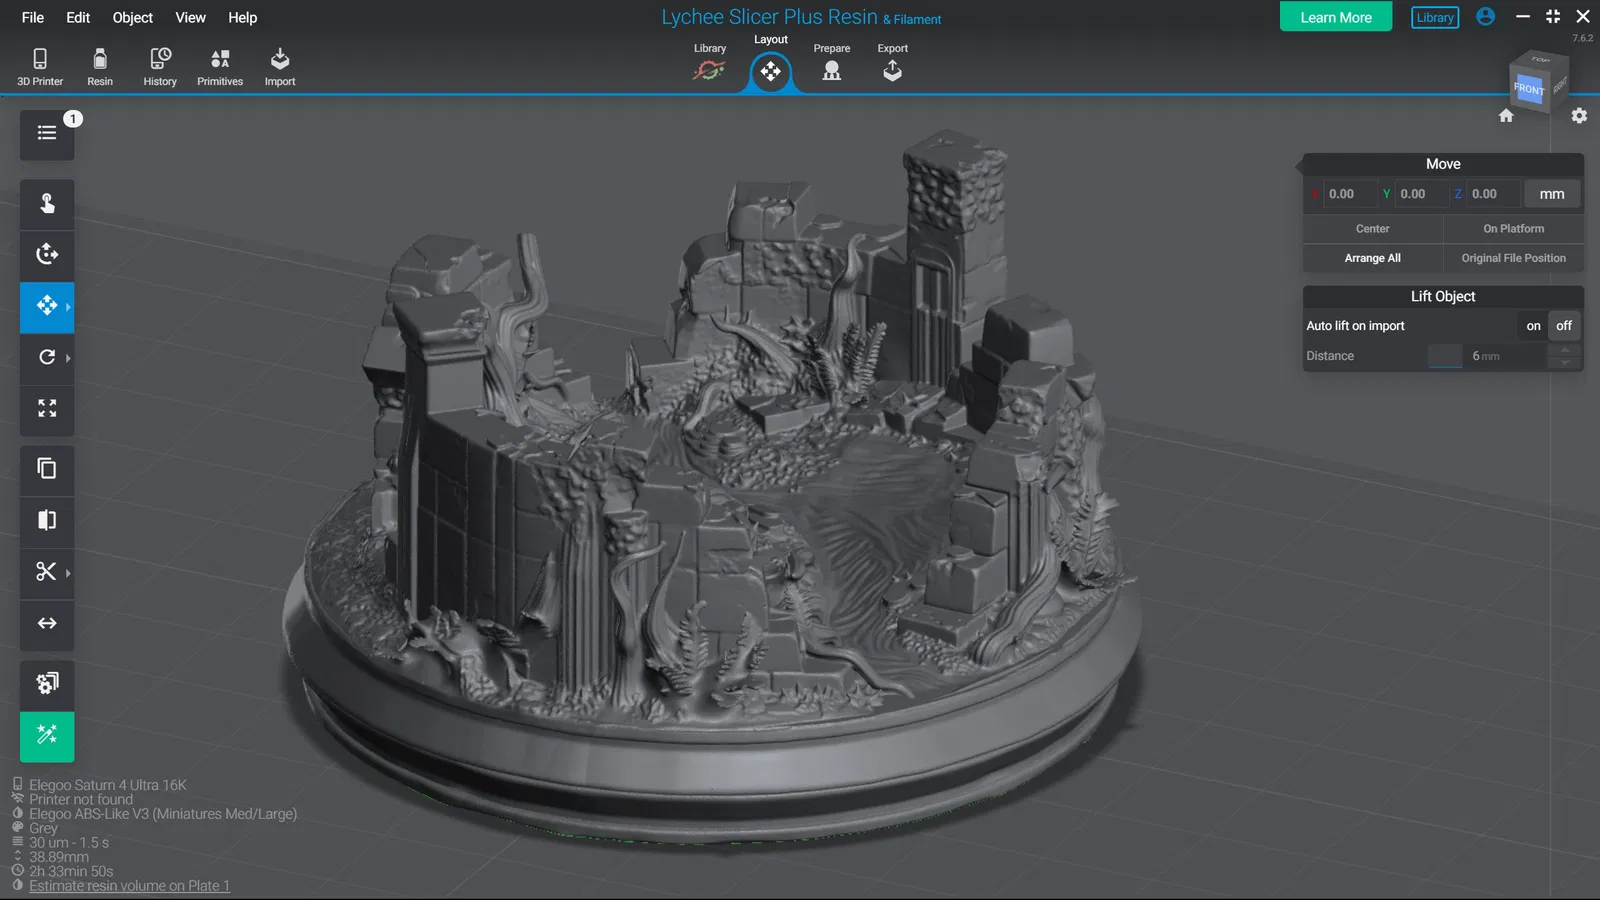
Task: Click Elegoo ABS-Like V3 resin profile text
Action: tap(163, 814)
